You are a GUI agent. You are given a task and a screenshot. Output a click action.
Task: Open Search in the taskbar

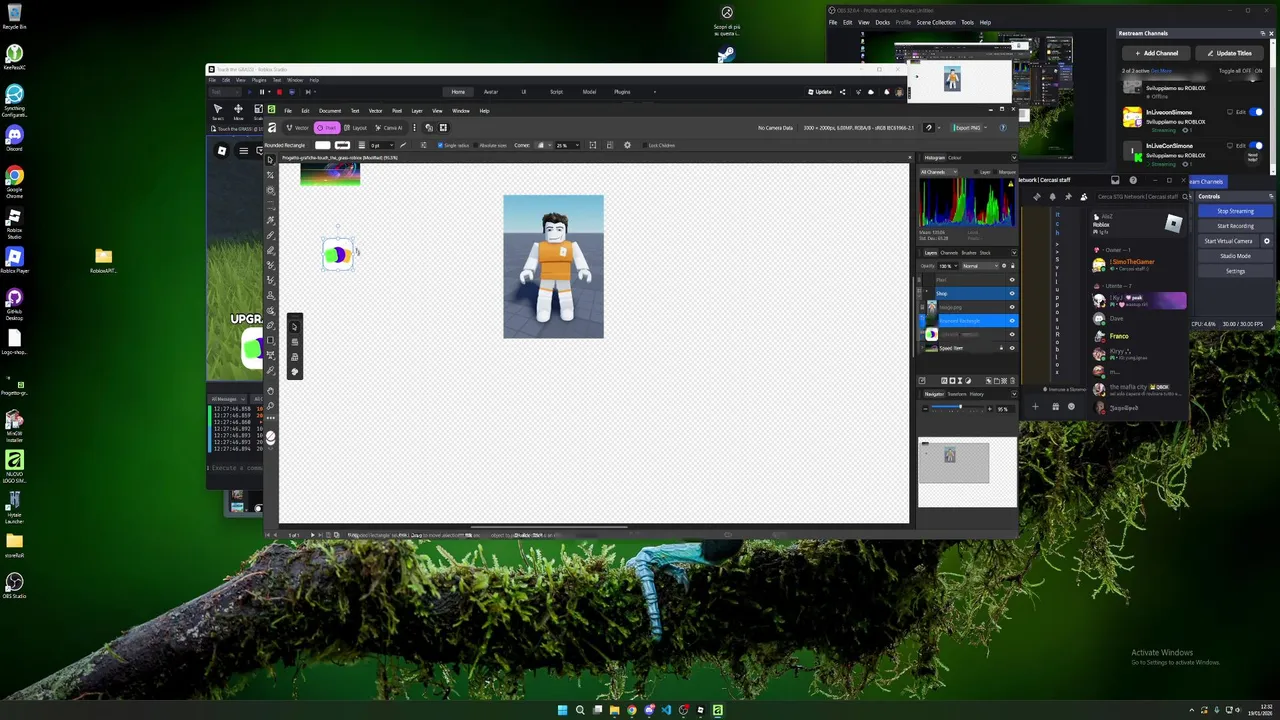click(580, 710)
